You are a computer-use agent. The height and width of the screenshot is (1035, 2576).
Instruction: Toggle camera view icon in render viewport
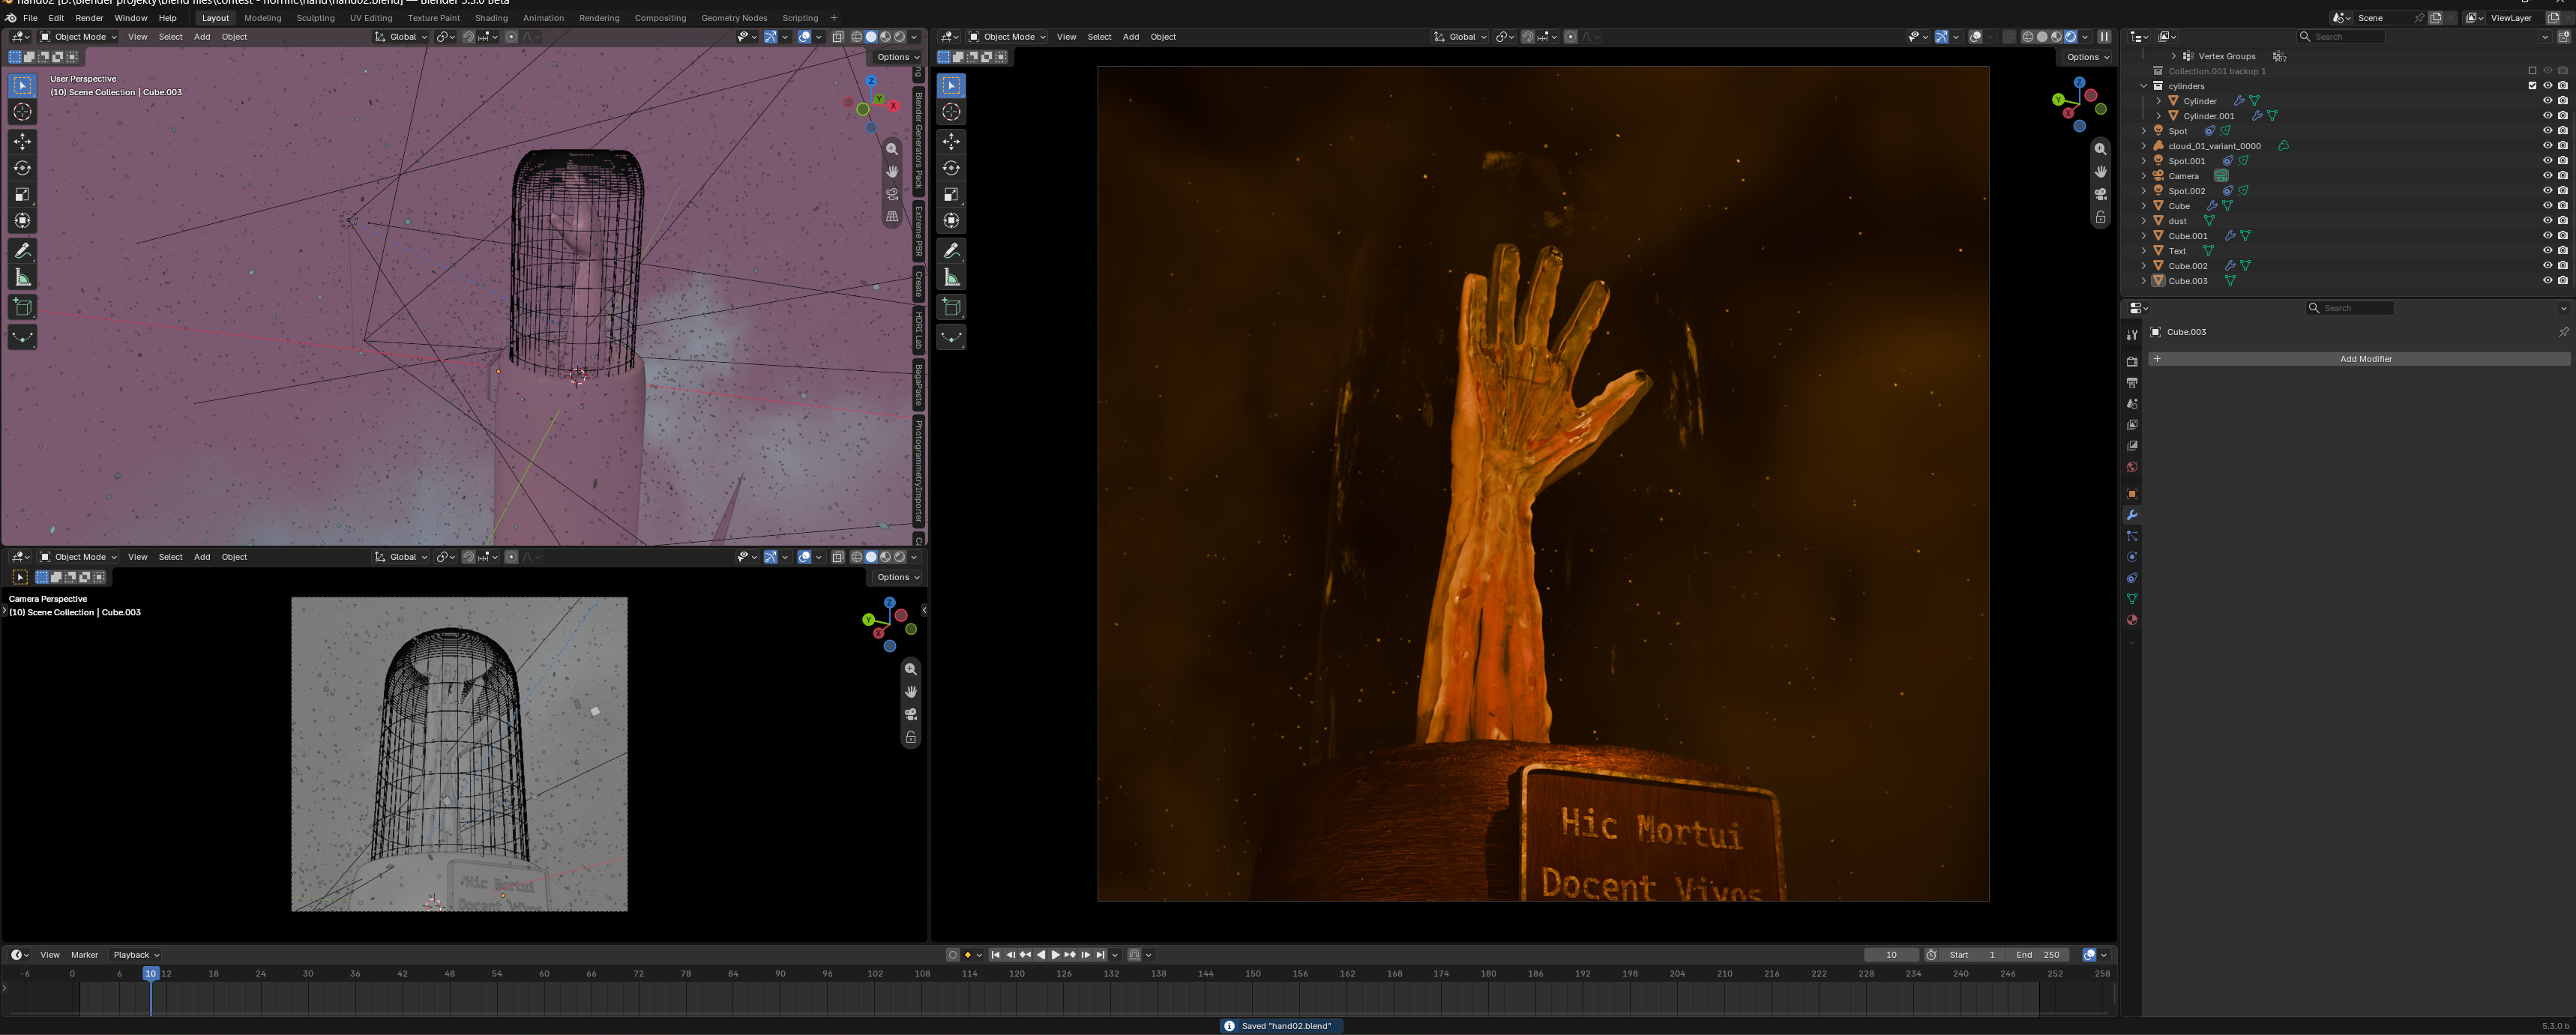(x=2100, y=194)
